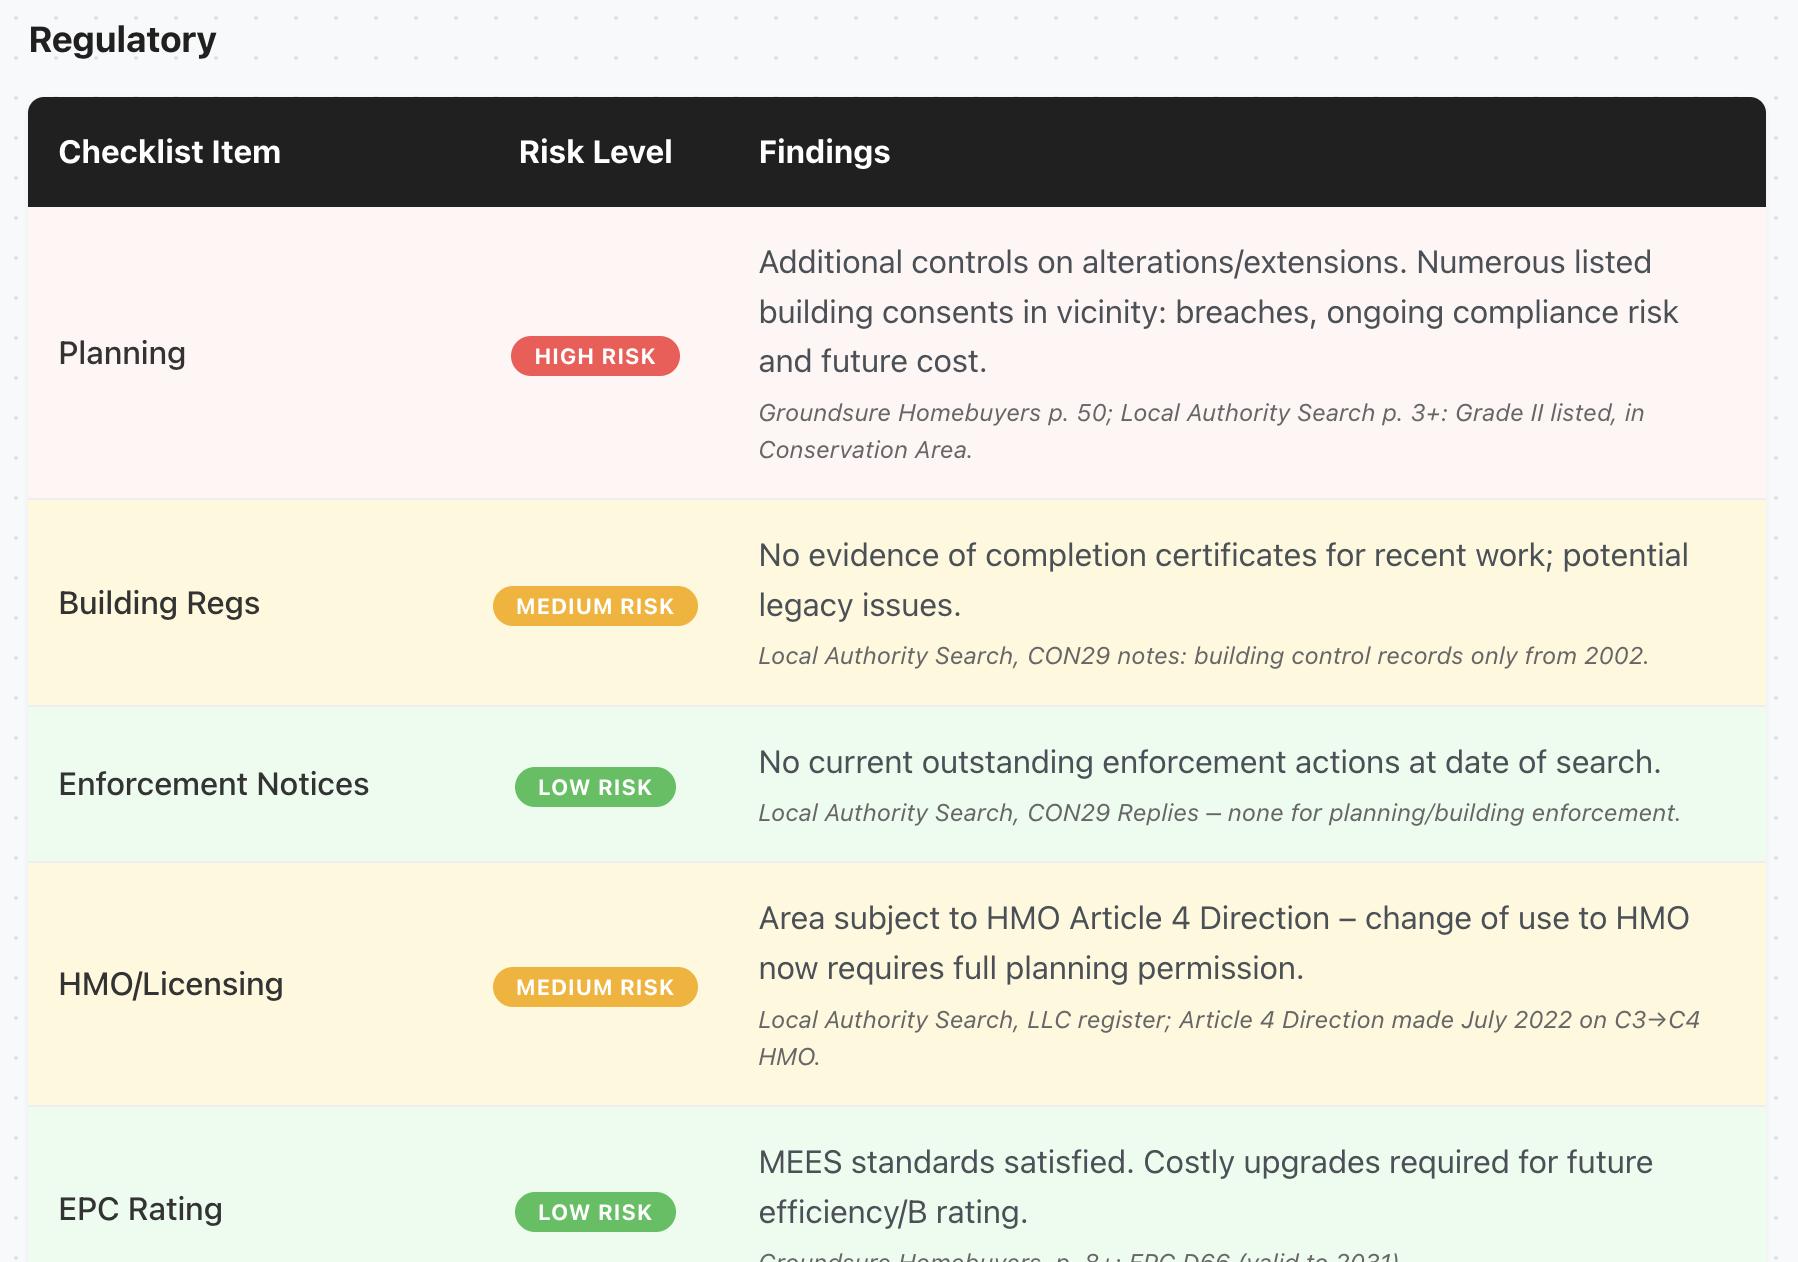Click the completion certificates finding text
The height and width of the screenshot is (1262, 1798).
pos(1223,580)
